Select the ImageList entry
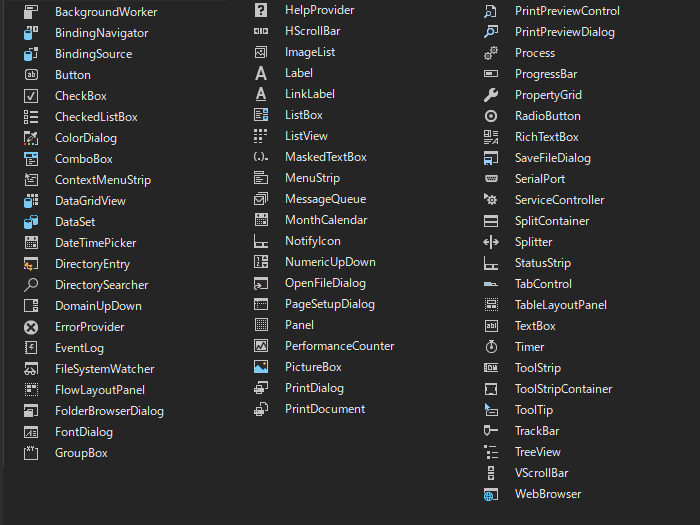Screen dimensions: 700x525 click(x=310, y=52)
